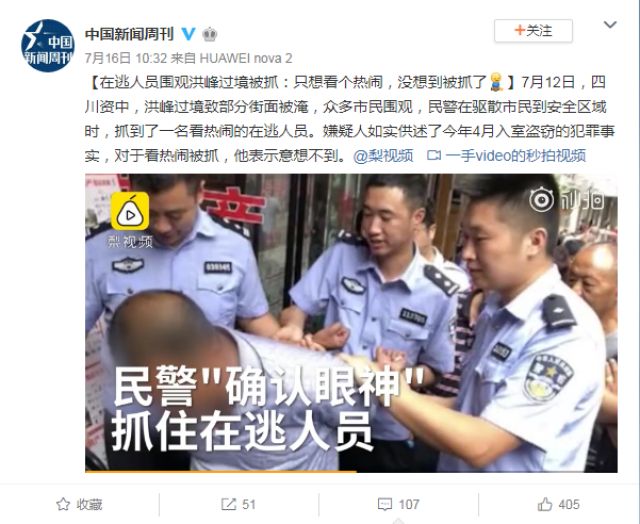Click the HUAWEI nova 2 source link
The height and width of the screenshot is (524, 640).
(246, 58)
